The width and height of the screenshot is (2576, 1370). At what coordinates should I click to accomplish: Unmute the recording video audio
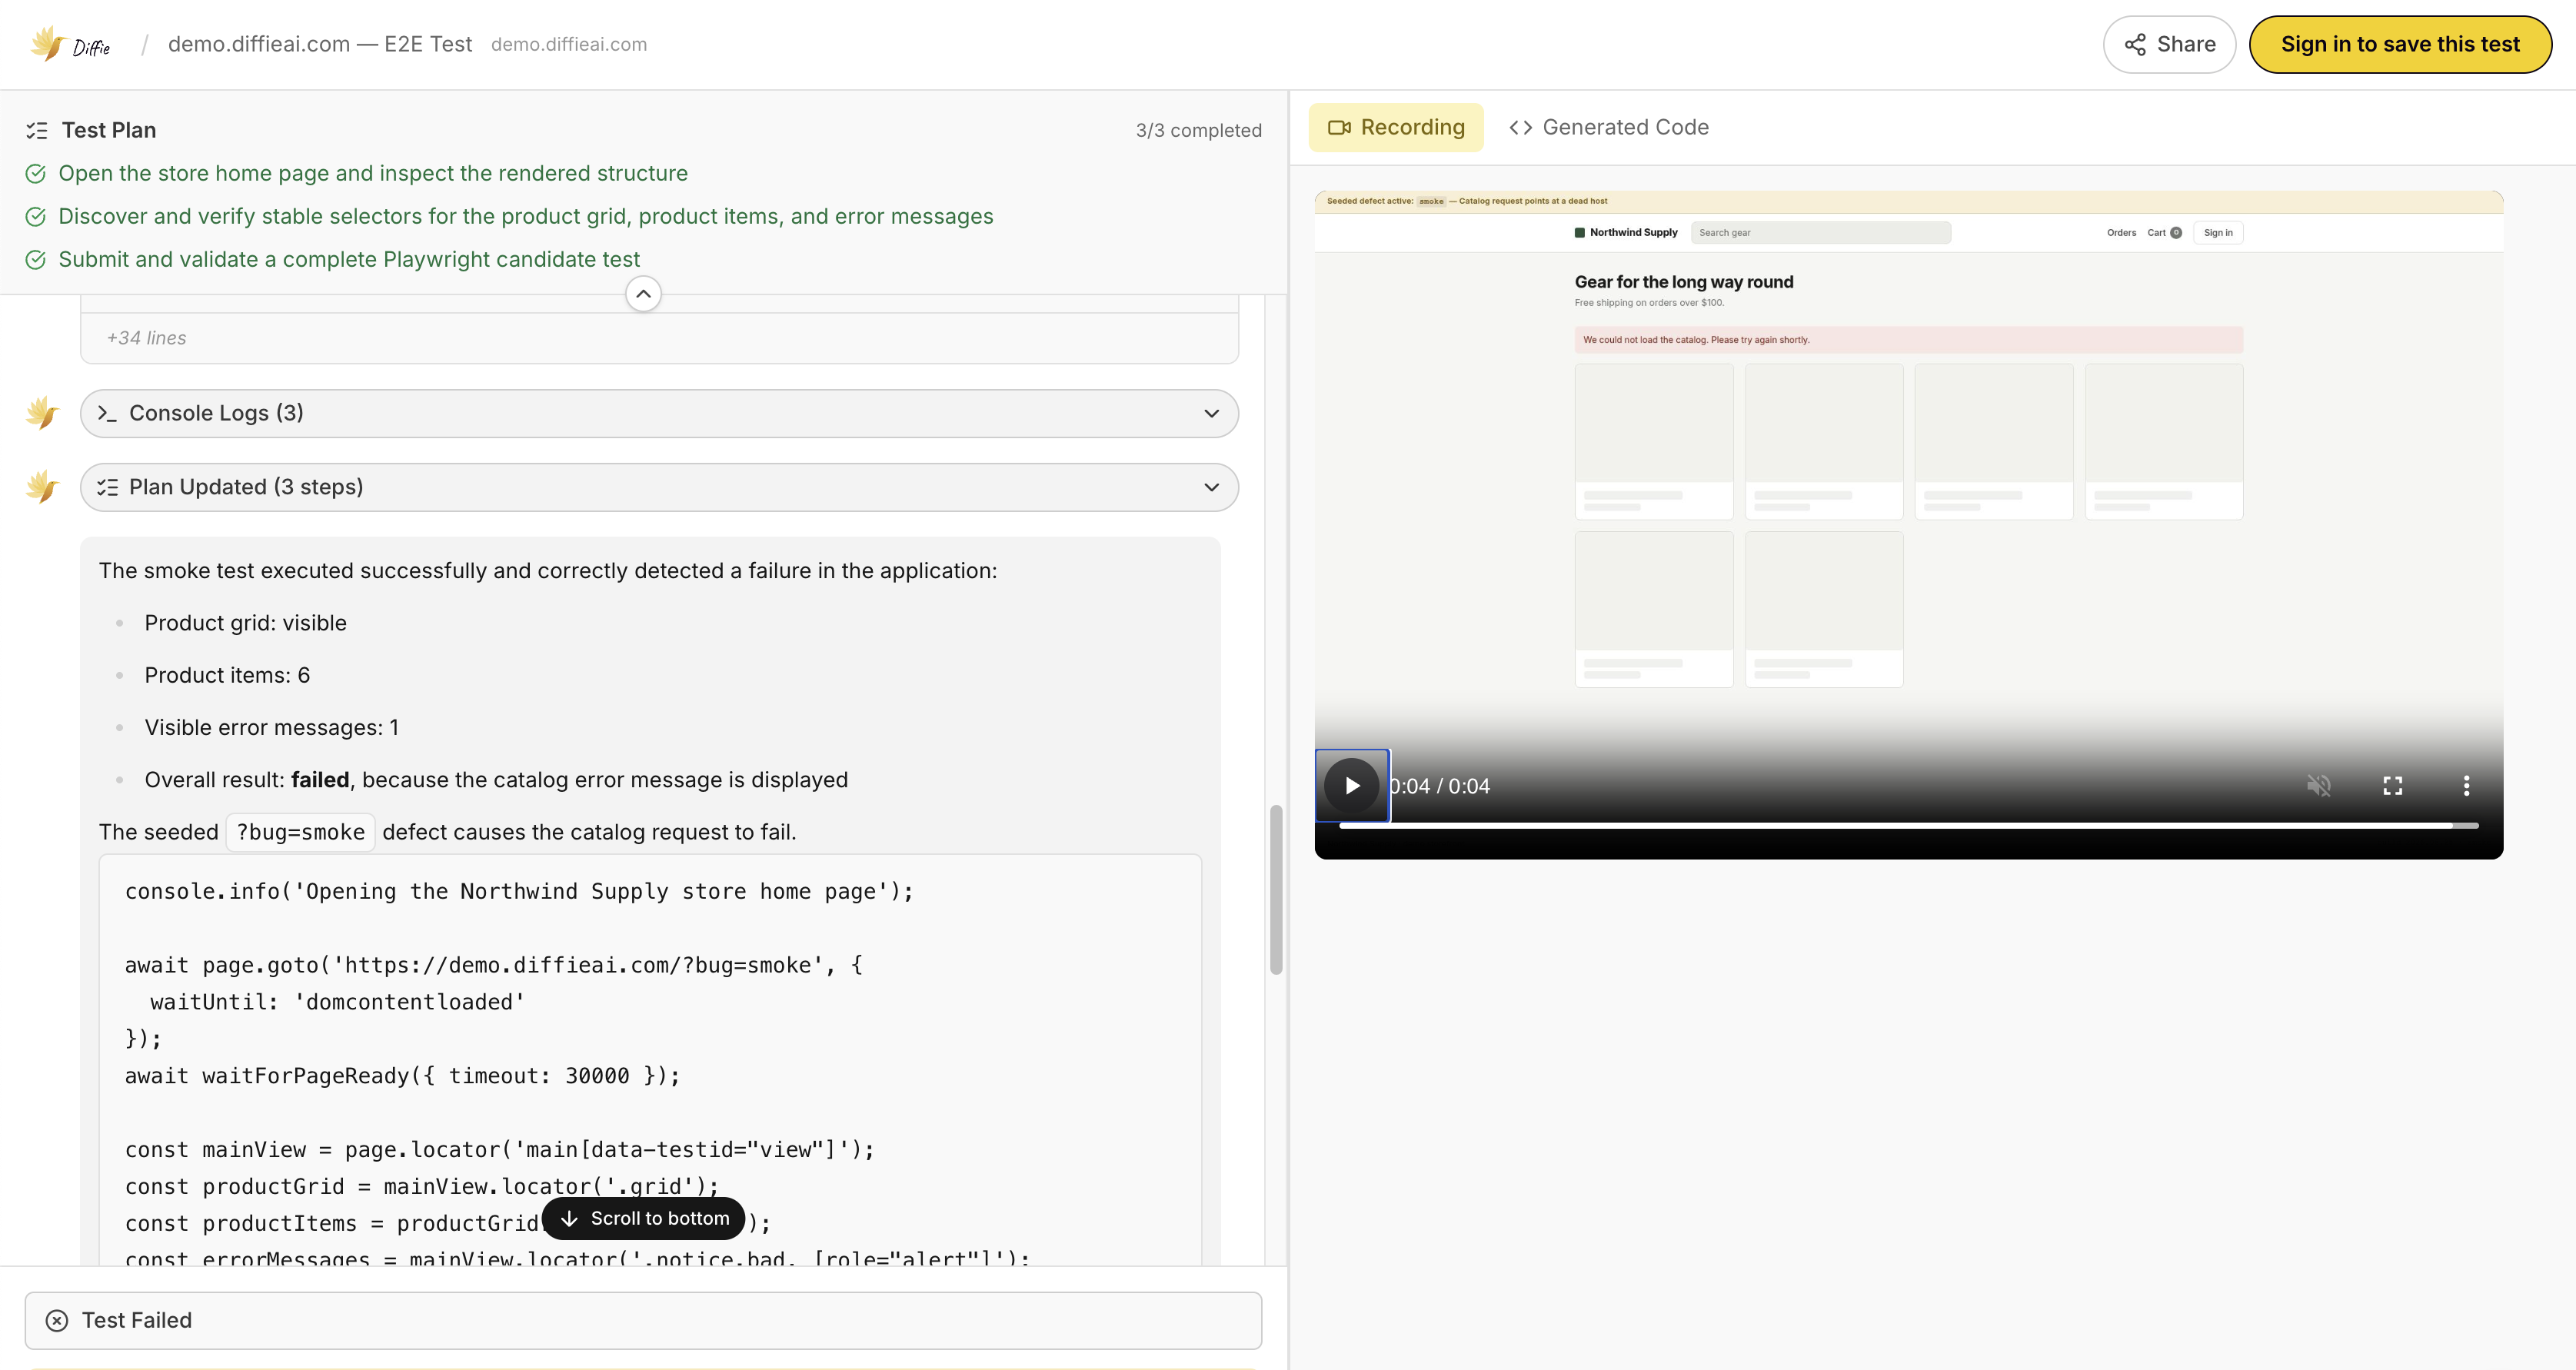[2318, 785]
